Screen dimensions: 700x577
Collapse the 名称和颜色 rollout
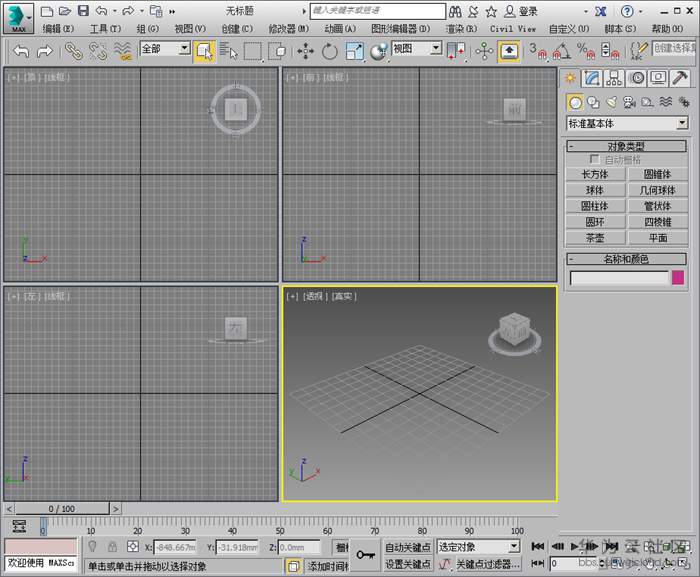pos(626,259)
